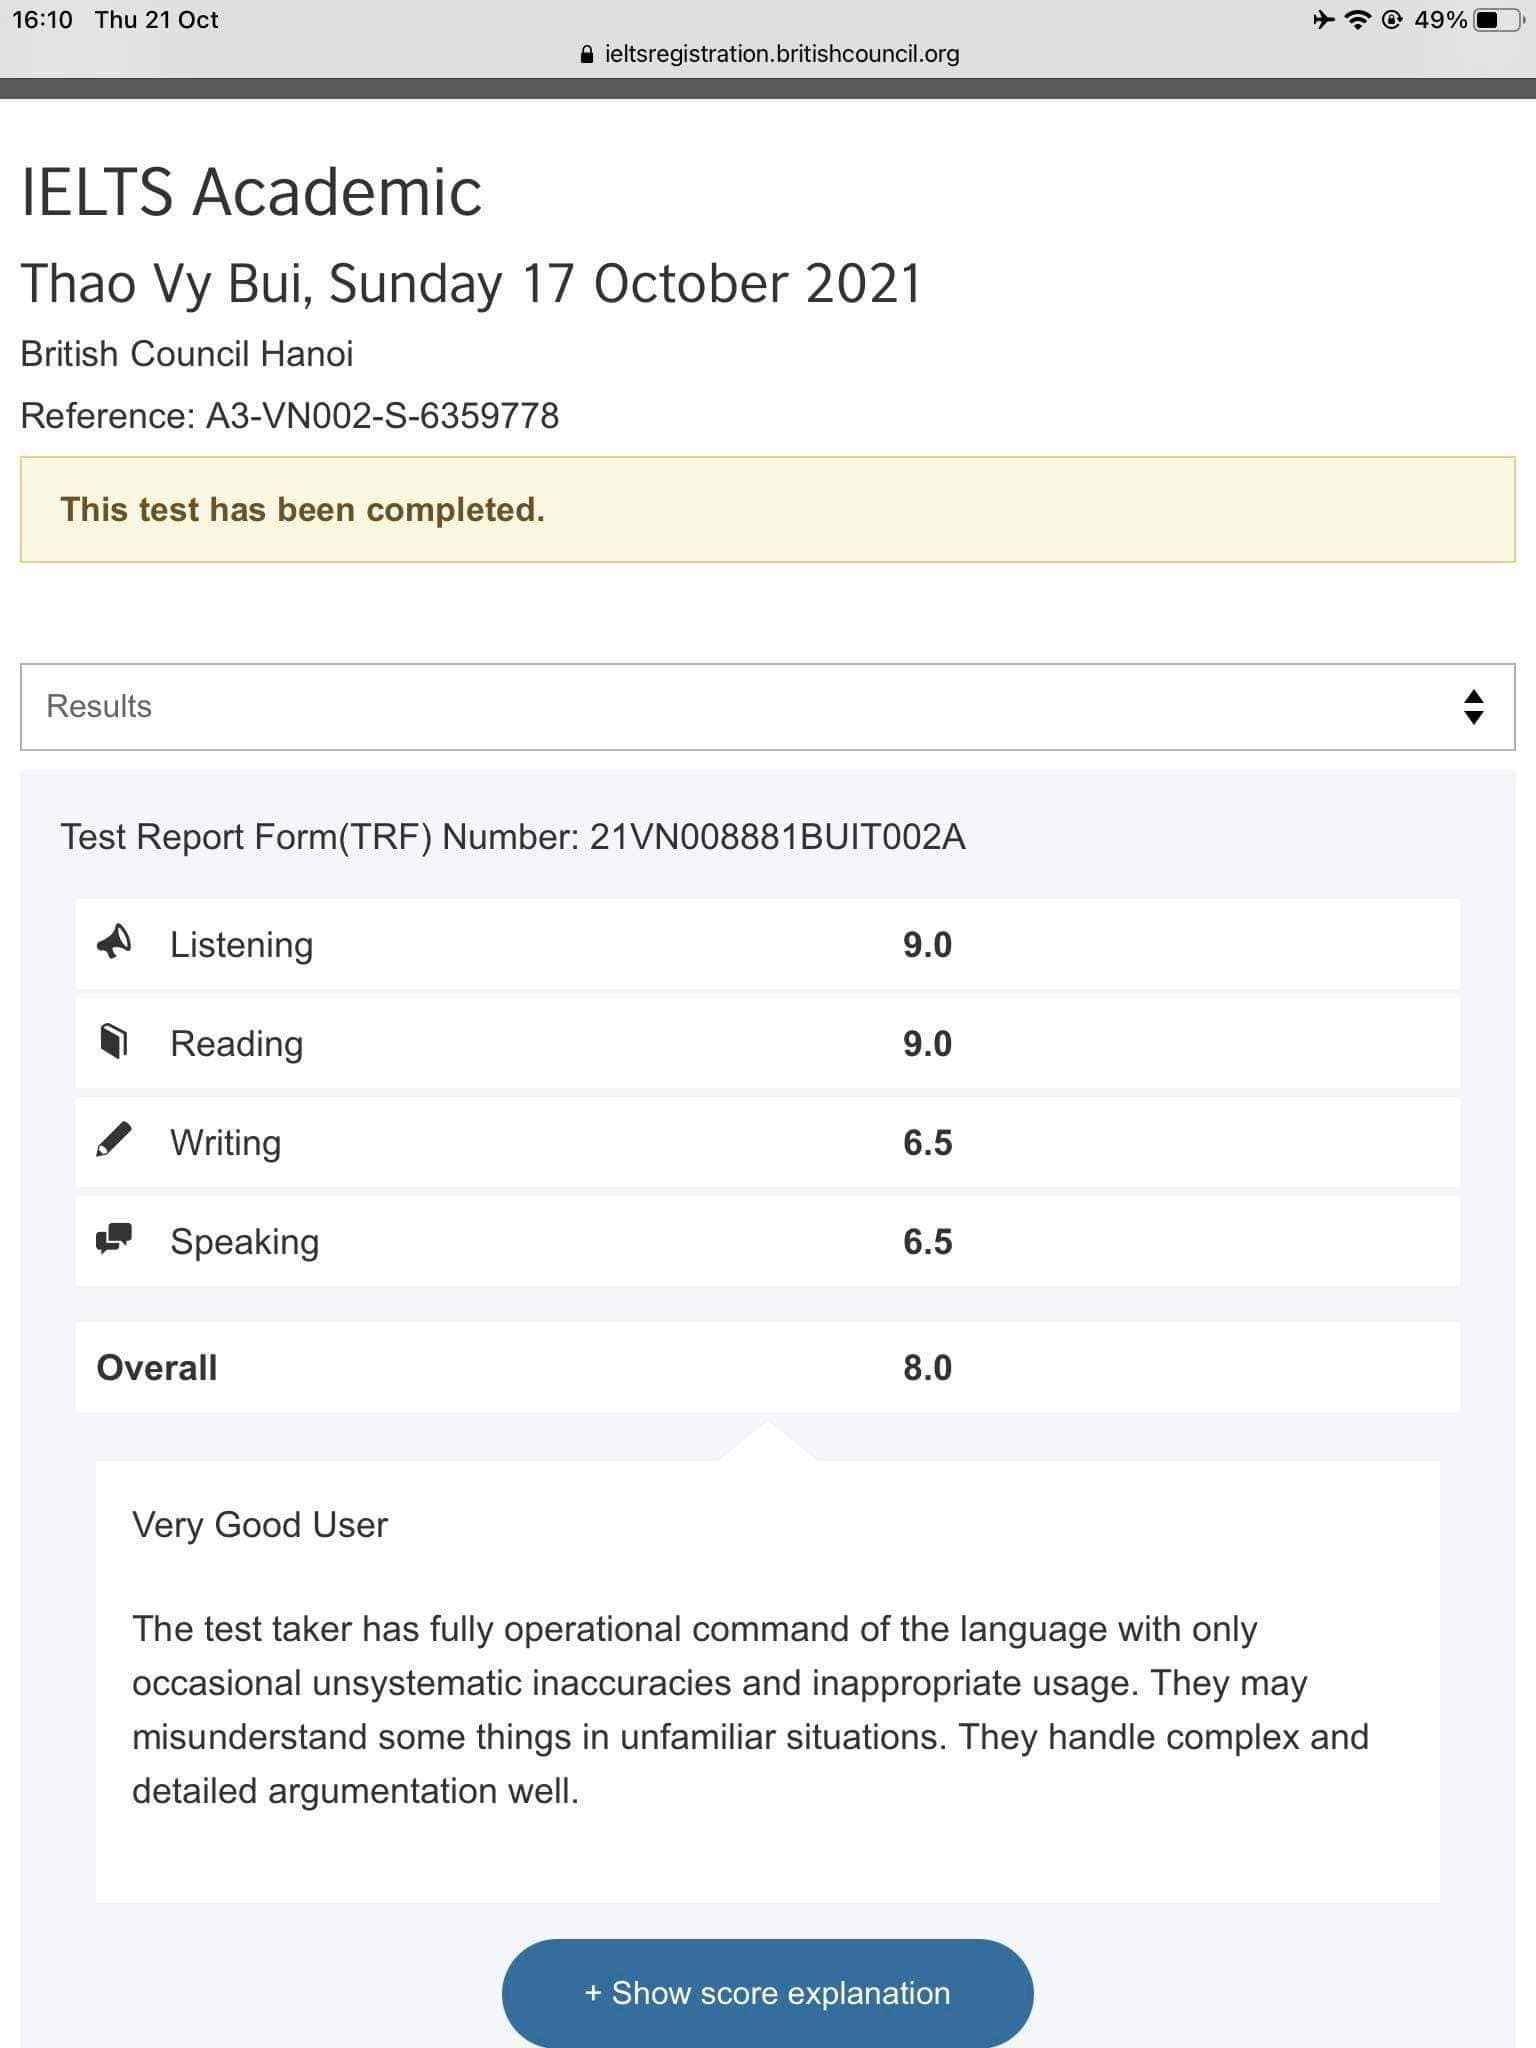
Task: Click the Reading book icon
Action: click(x=114, y=1041)
